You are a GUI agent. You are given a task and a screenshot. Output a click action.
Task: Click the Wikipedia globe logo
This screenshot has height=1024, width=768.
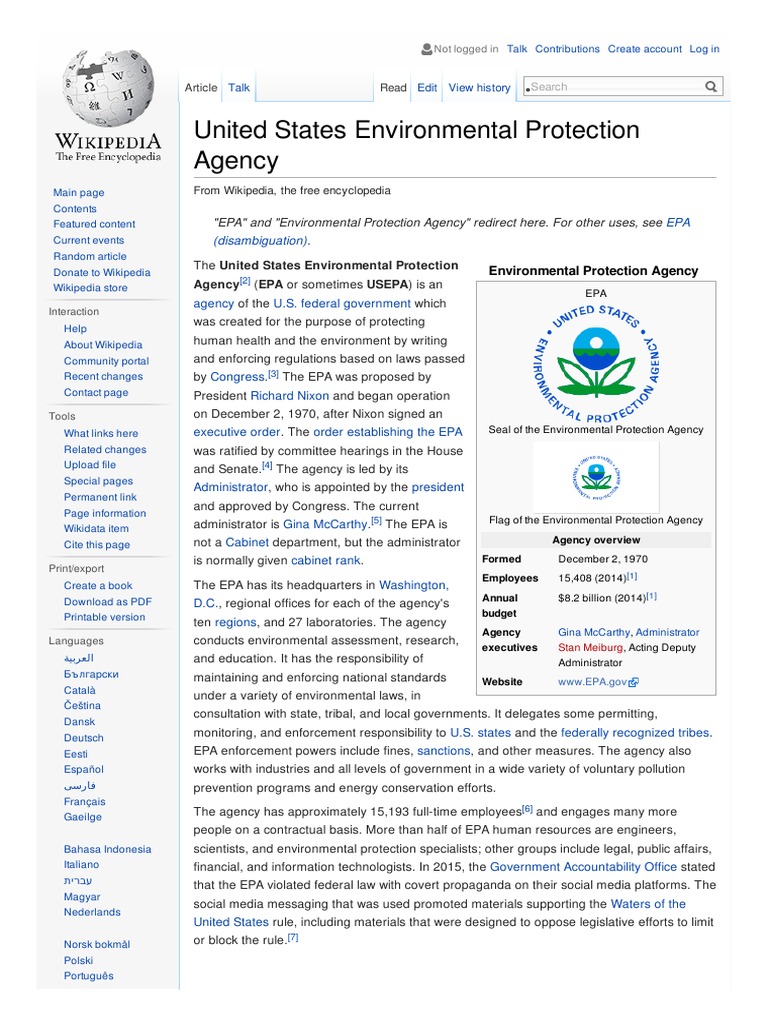coord(108,88)
